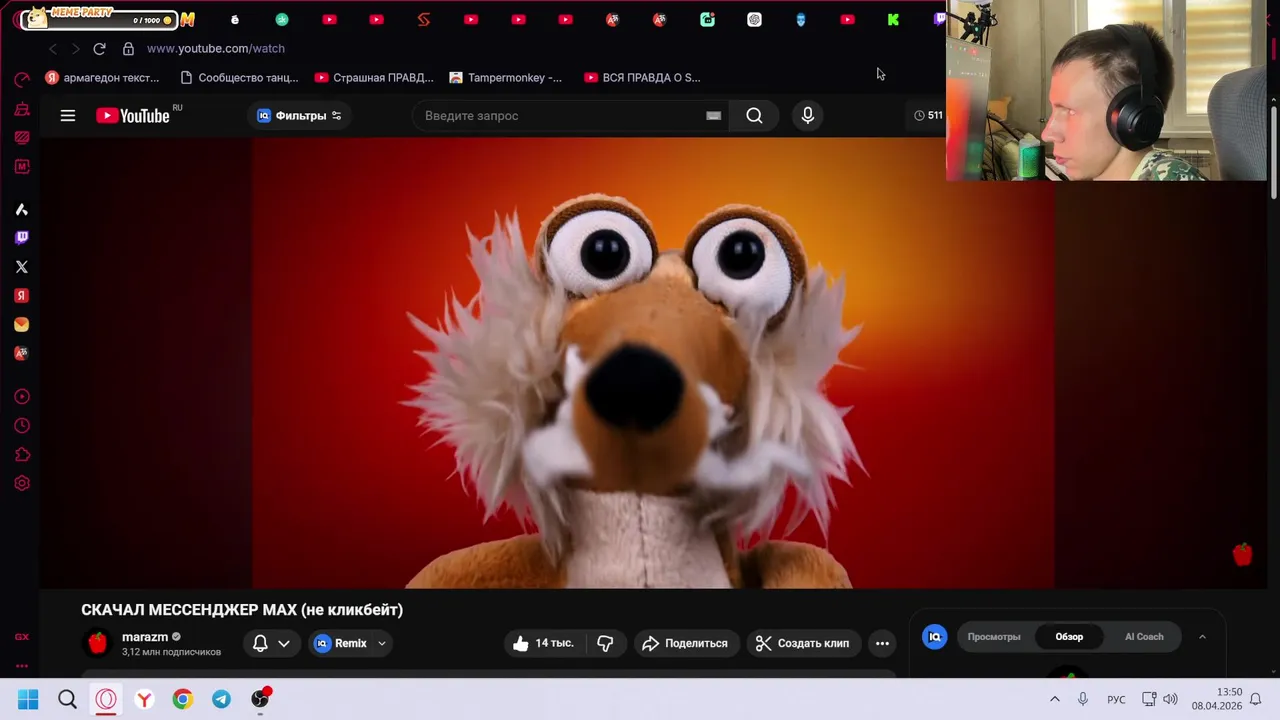This screenshot has height=720, width=1280.
Task: Switch to the green K browser tab
Action: tap(893, 19)
